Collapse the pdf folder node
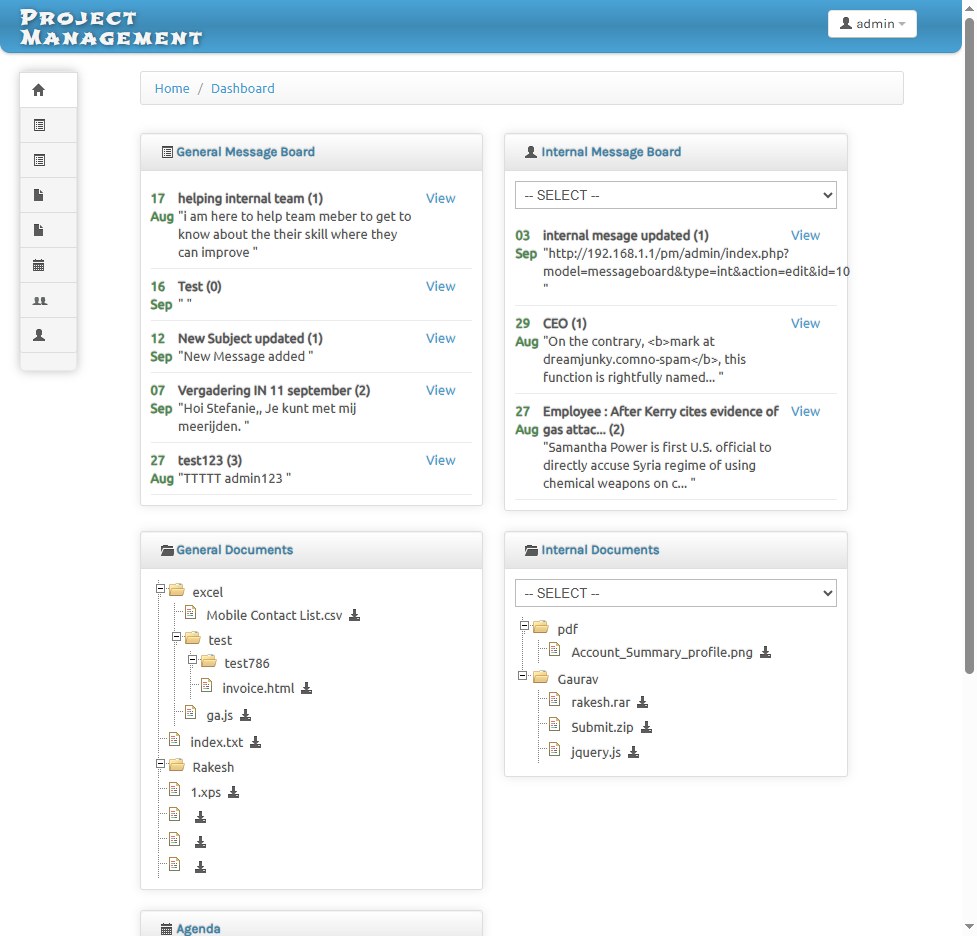This screenshot has height=936, width=977. pos(524,625)
